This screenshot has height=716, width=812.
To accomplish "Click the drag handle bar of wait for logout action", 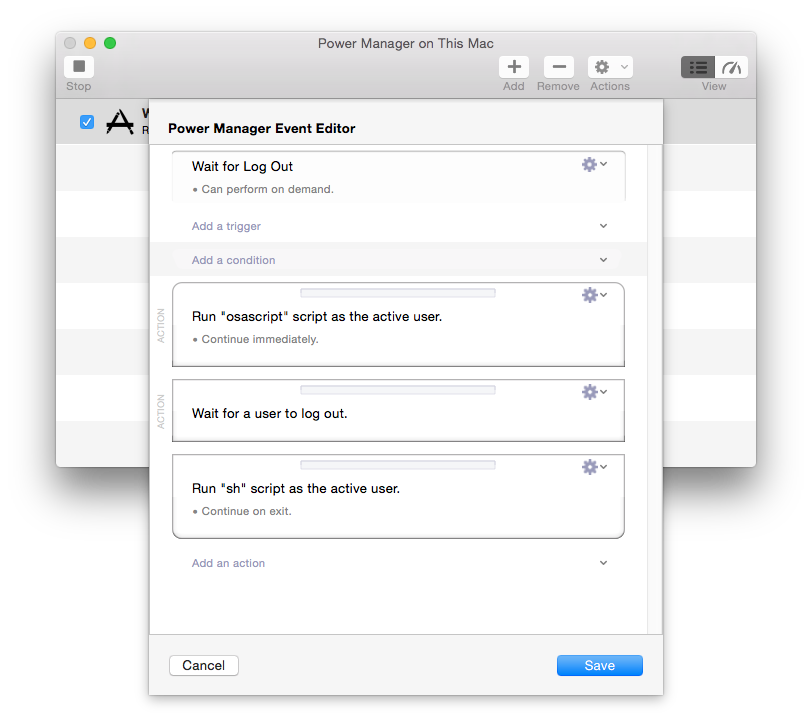I will [x=398, y=390].
